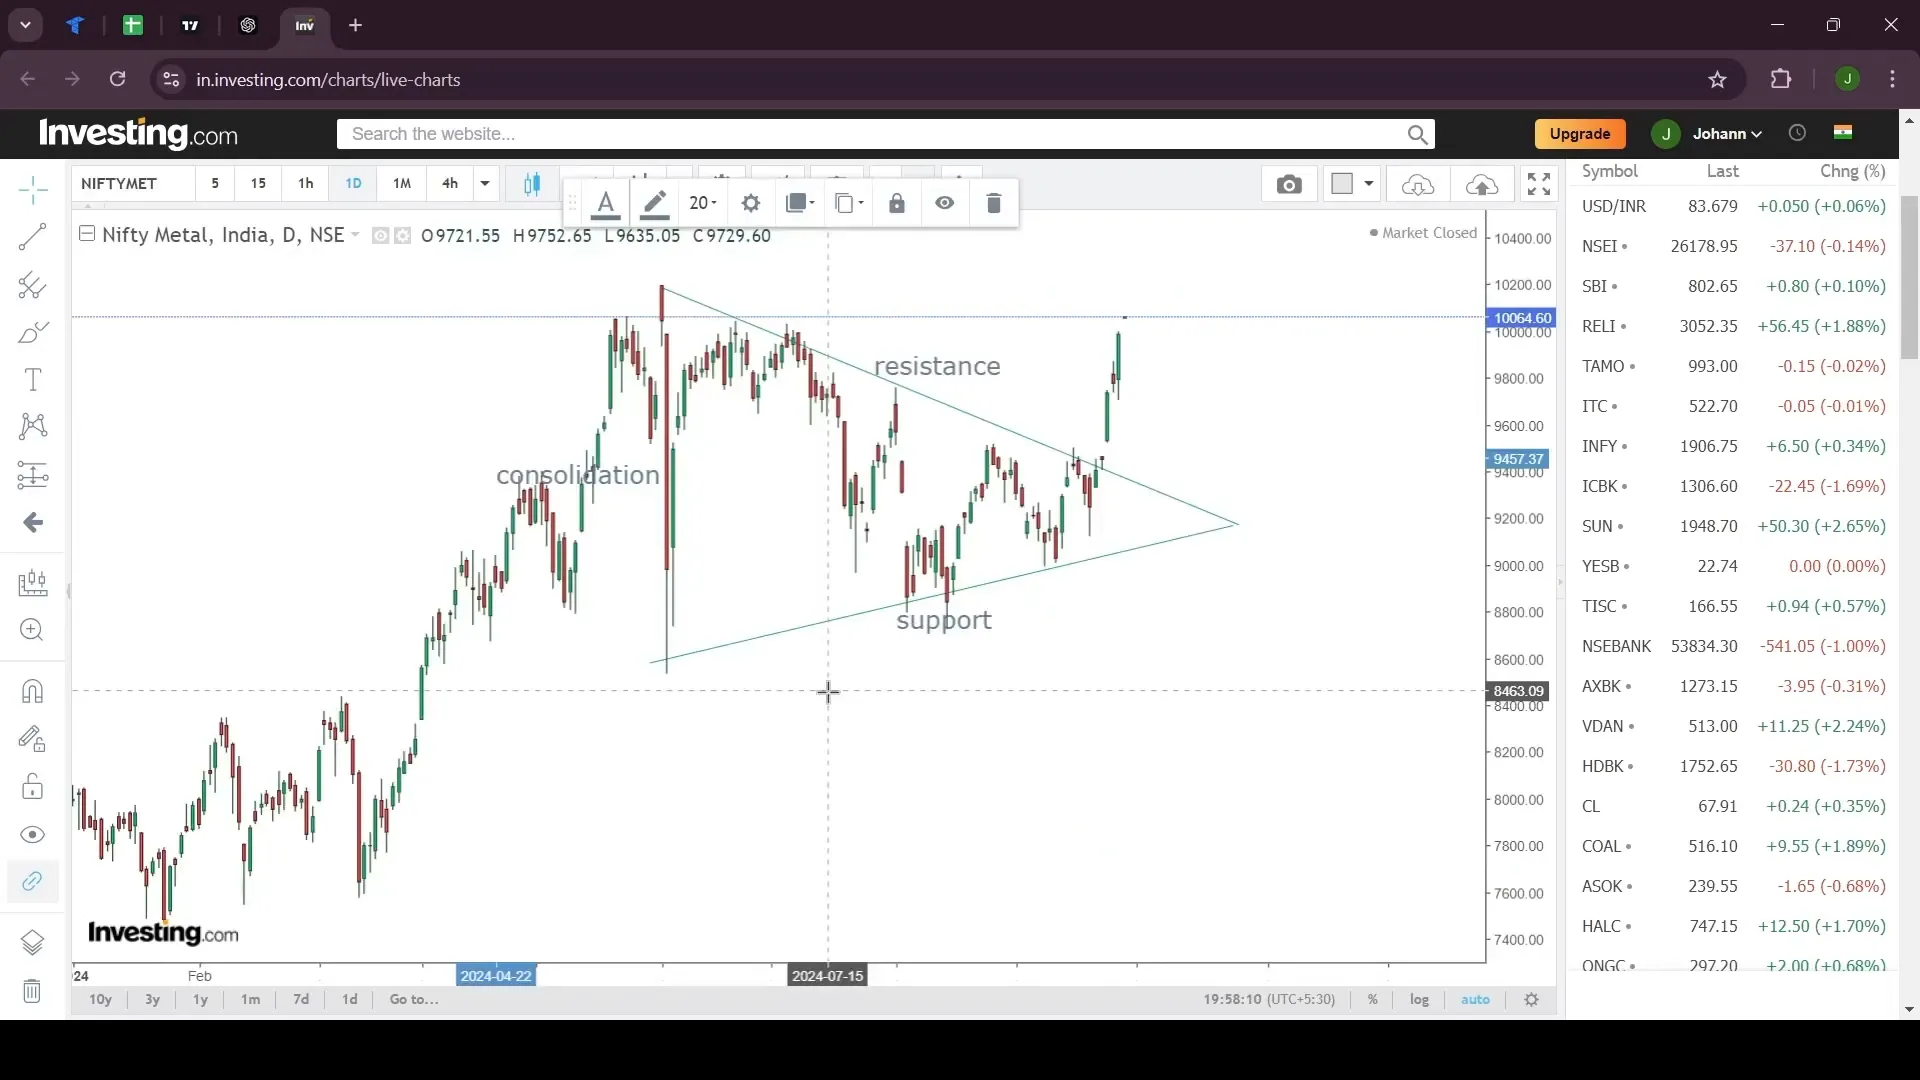Click the 1M timeframe tab
The width and height of the screenshot is (1920, 1080).
(402, 183)
